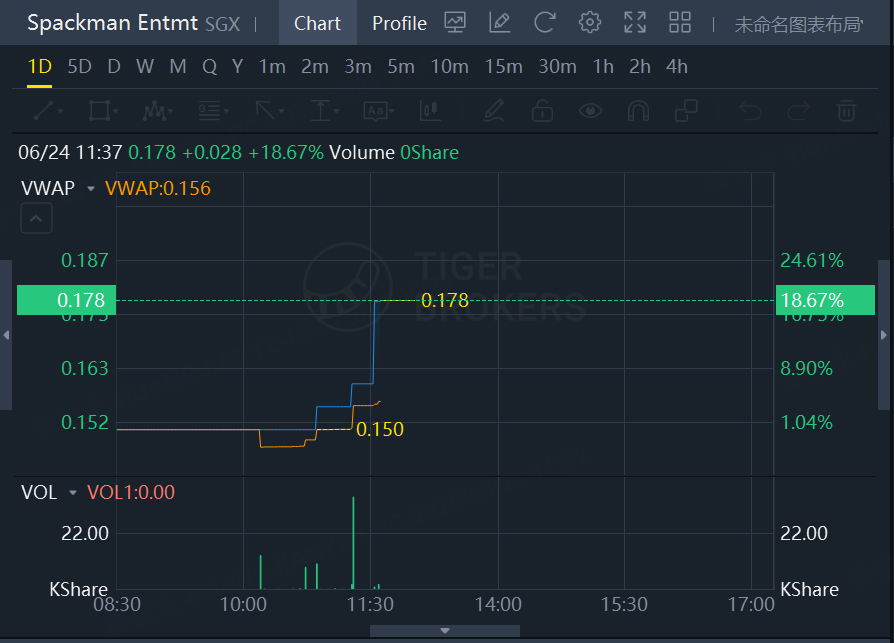Undo the last drawing action
The image size is (894, 643).
point(750,111)
